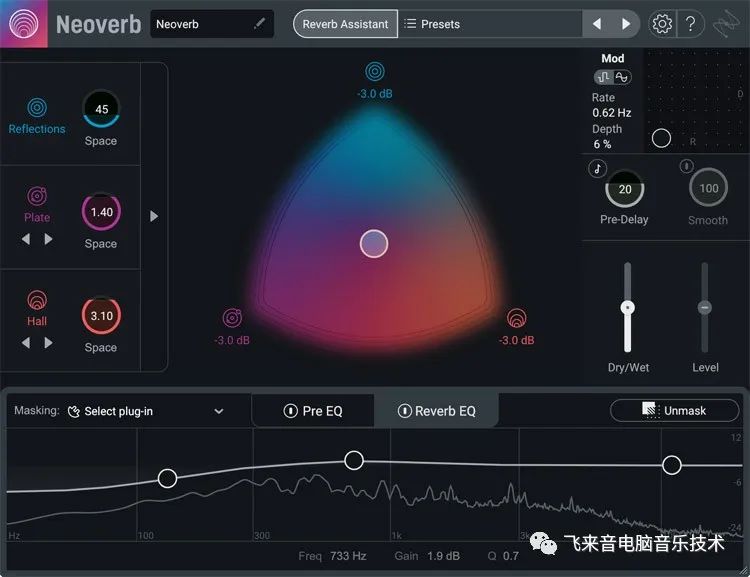This screenshot has height=577, width=750.
Task: Click the Hall Space knob 3.10
Action: click(x=101, y=316)
